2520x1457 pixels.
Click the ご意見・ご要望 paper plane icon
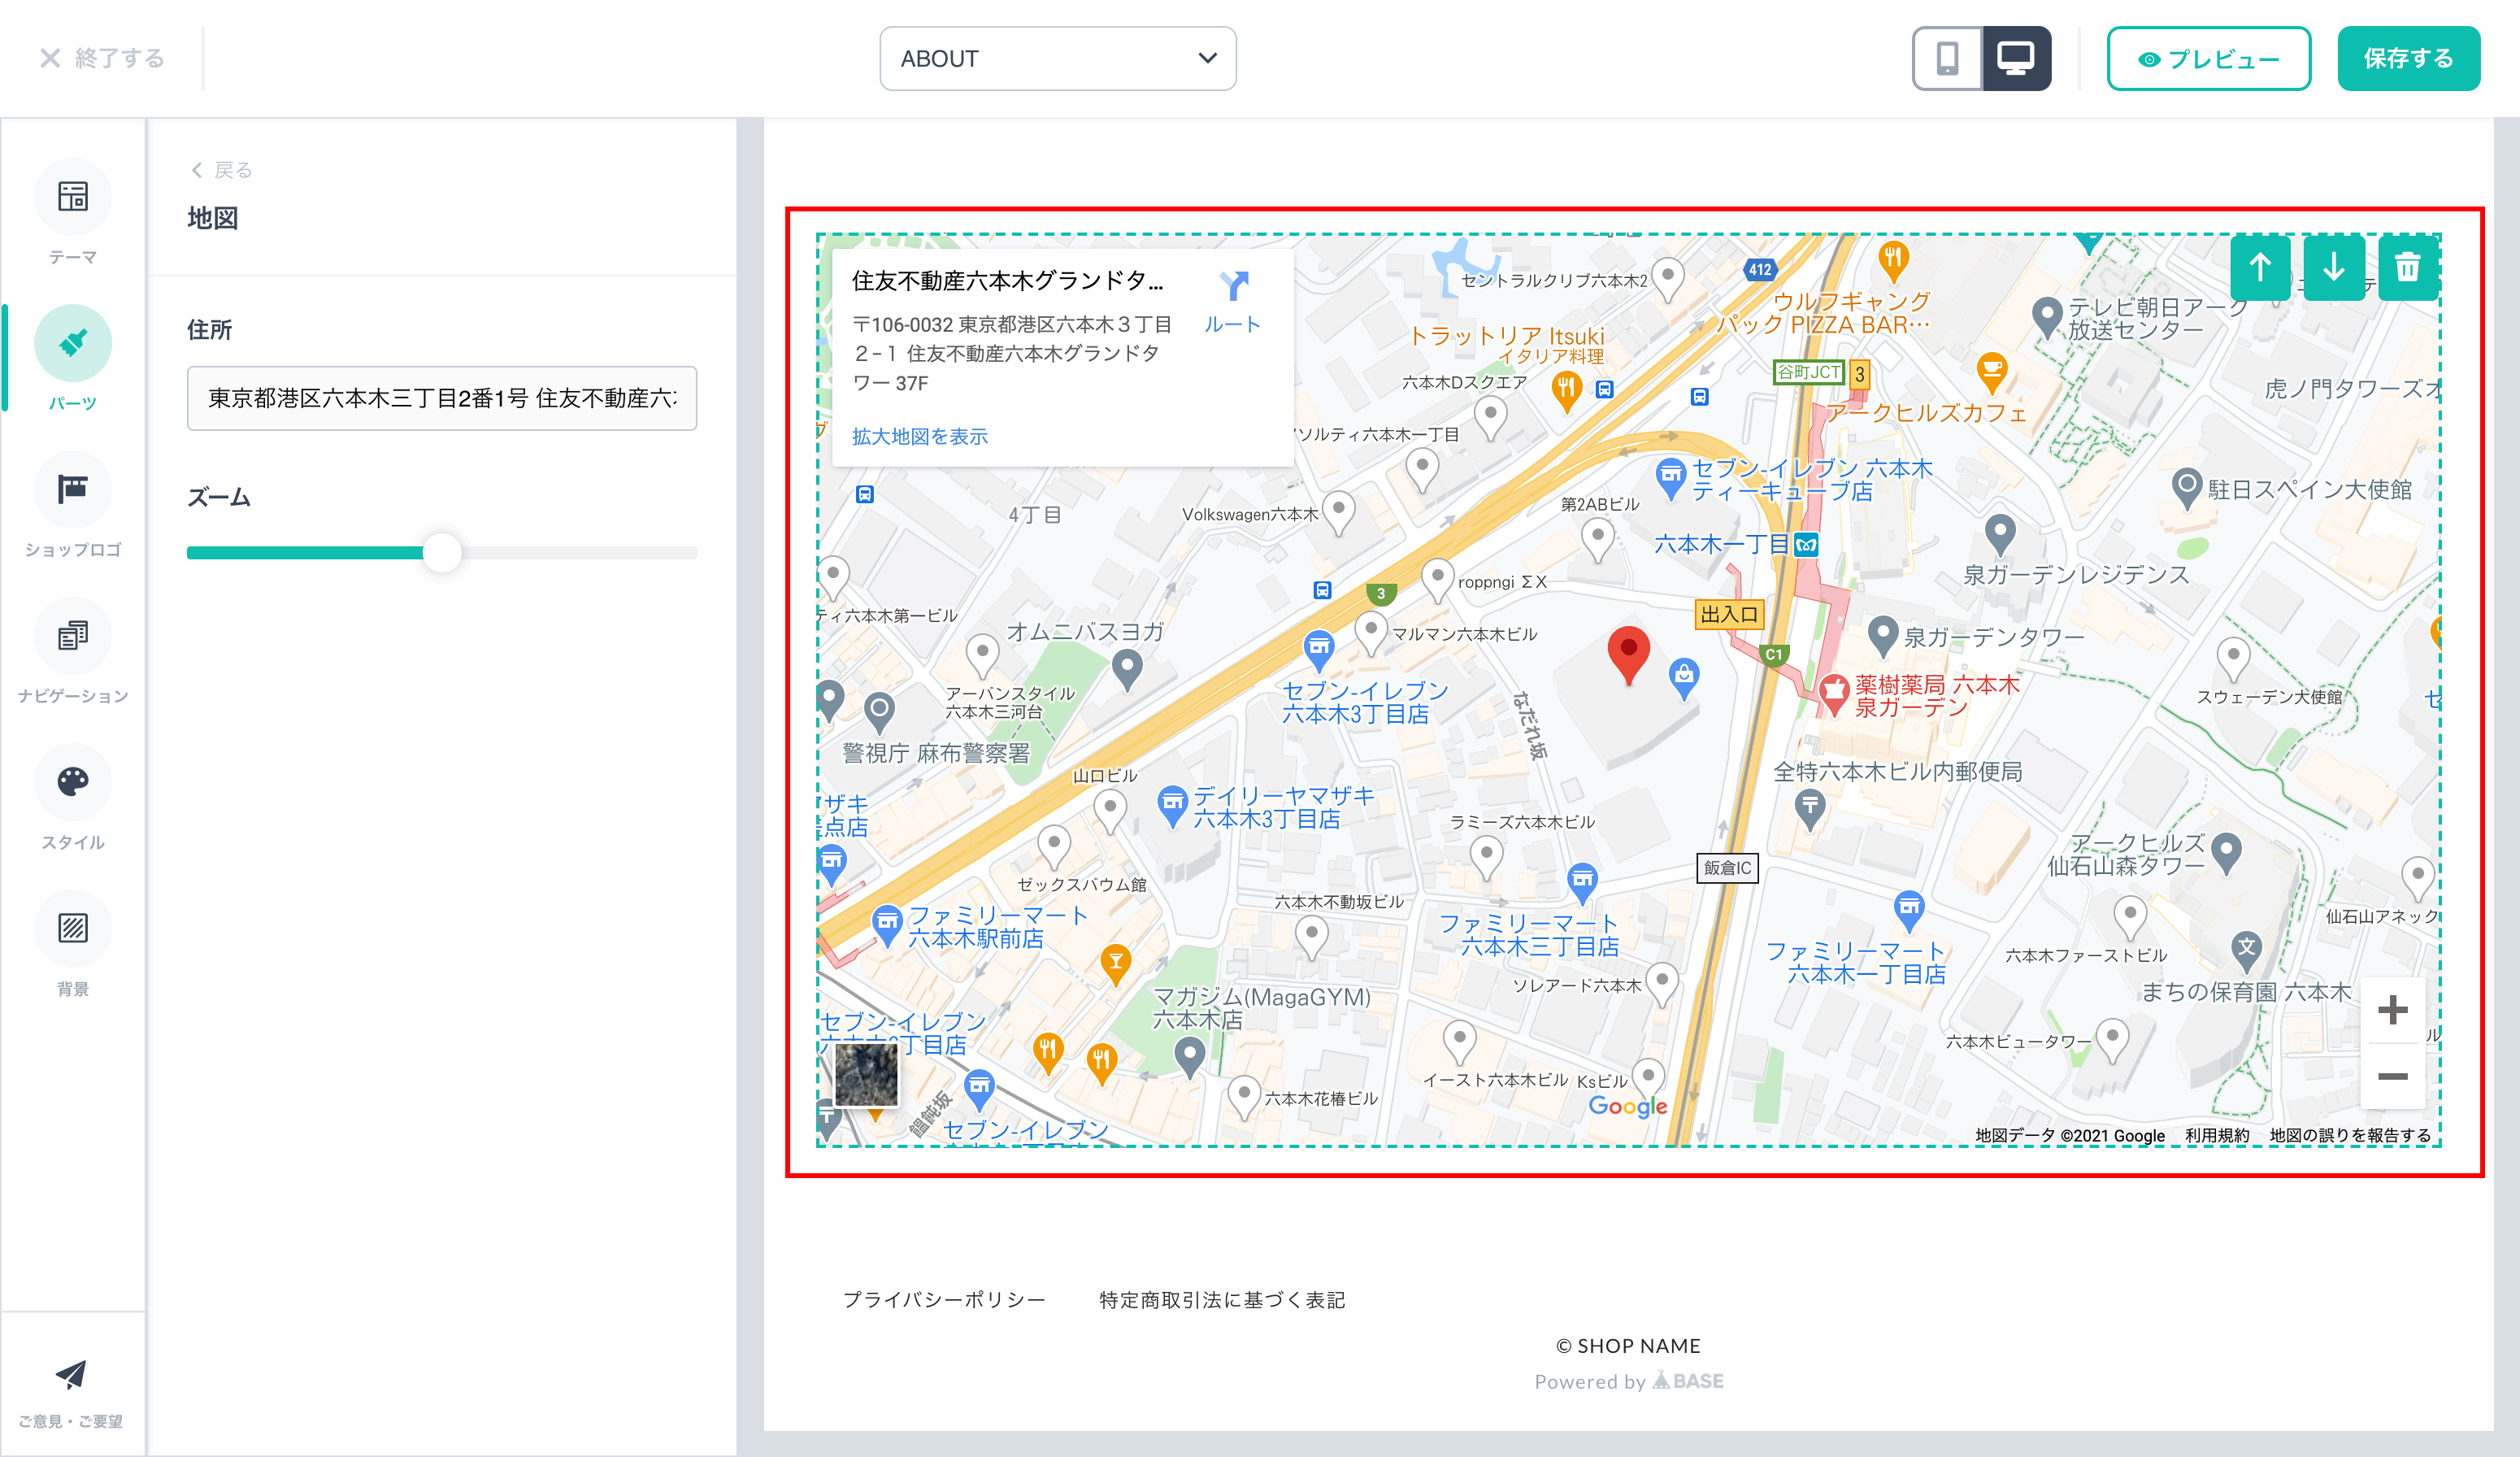pyautogui.click(x=70, y=1375)
